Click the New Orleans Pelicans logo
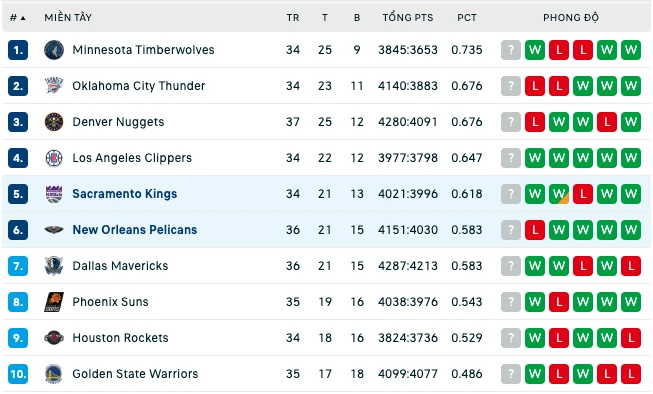The image size is (653, 394). point(54,230)
